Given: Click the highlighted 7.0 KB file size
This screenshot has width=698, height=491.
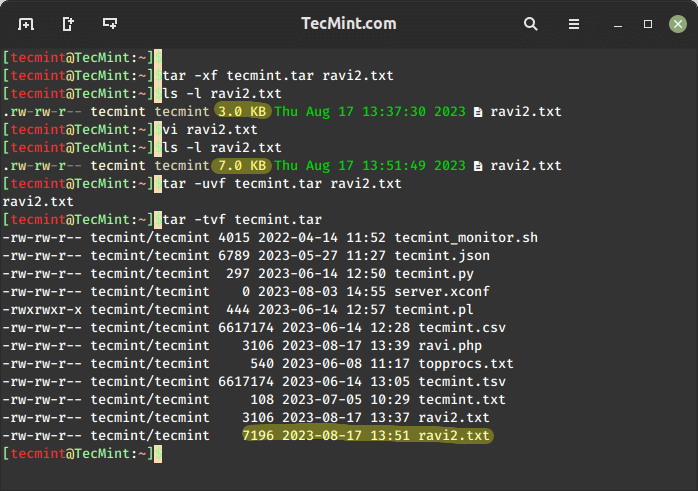Looking at the screenshot, I should (243, 165).
